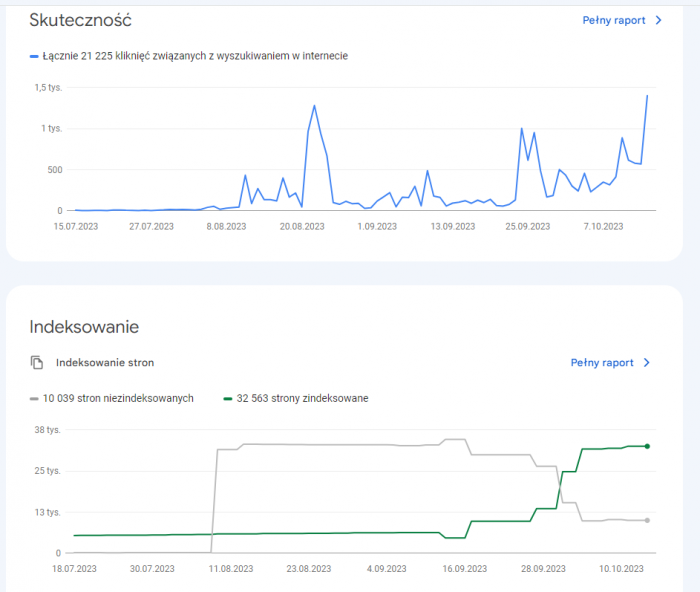Click the 38 tys. axis label
The image size is (700, 592).
pos(47,430)
